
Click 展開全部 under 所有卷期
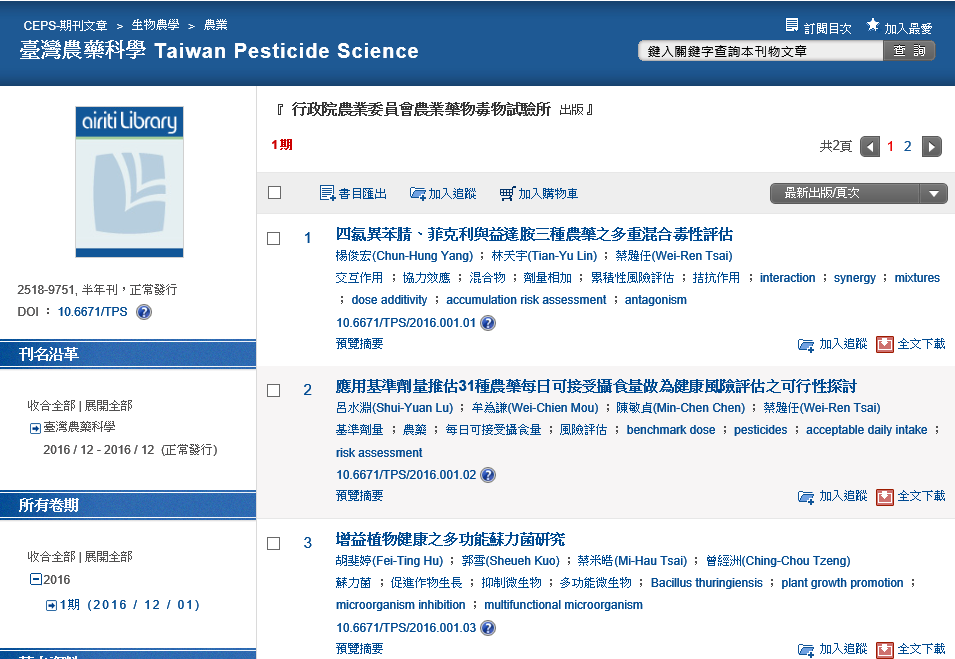click(108, 557)
